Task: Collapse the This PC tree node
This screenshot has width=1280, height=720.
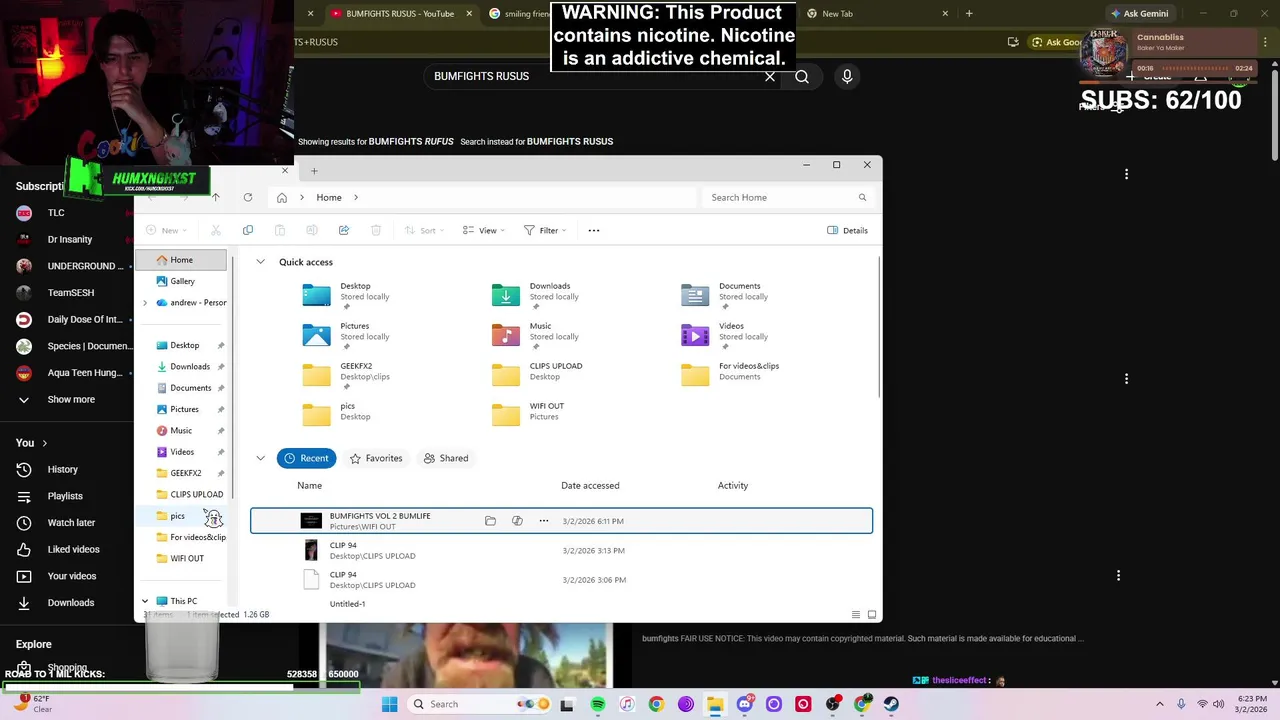Action: (x=145, y=601)
